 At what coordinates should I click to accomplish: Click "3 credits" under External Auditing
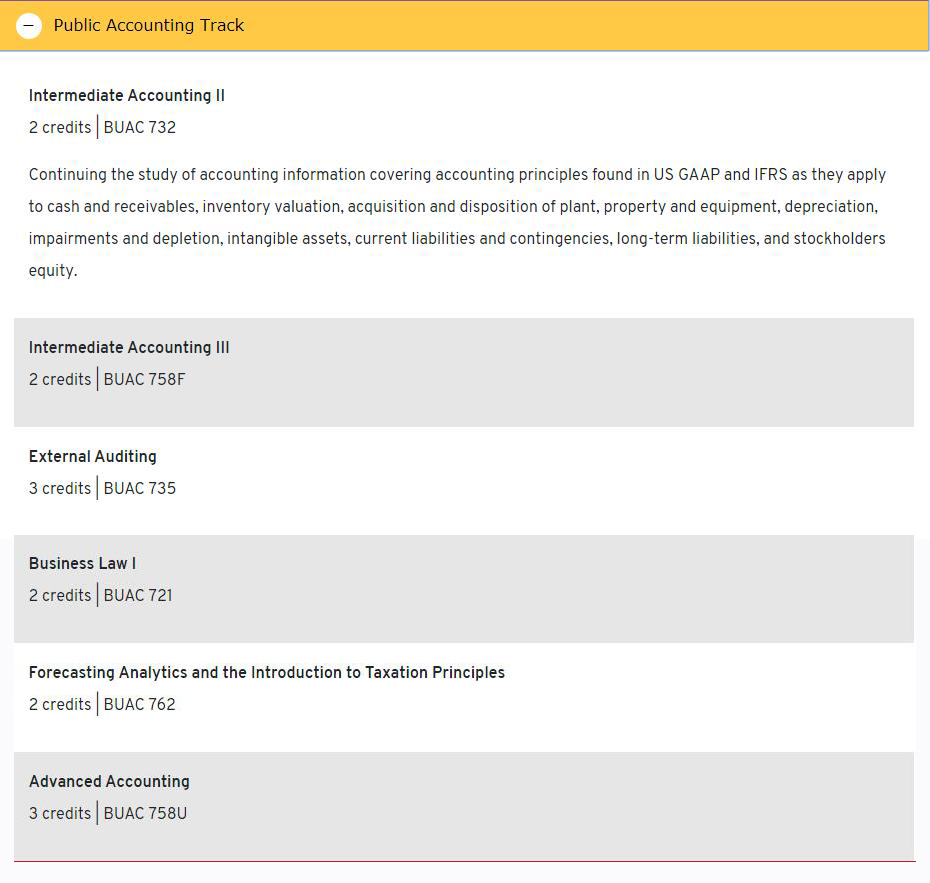coord(60,489)
